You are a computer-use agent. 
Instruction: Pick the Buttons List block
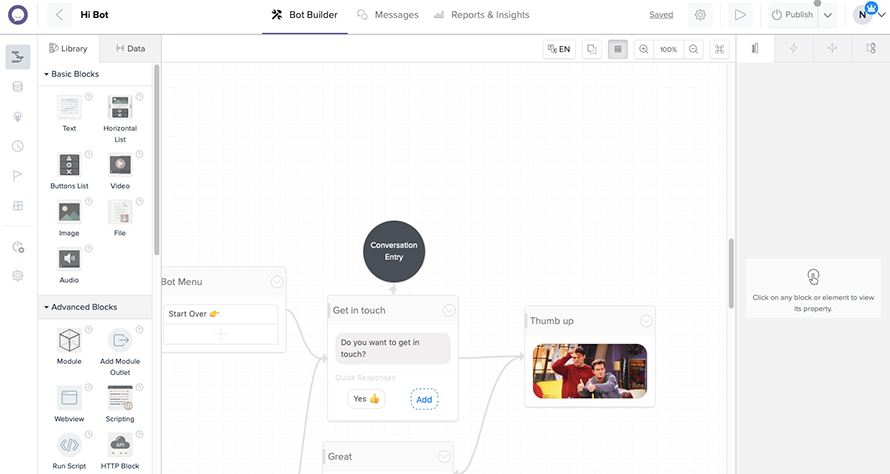69,170
